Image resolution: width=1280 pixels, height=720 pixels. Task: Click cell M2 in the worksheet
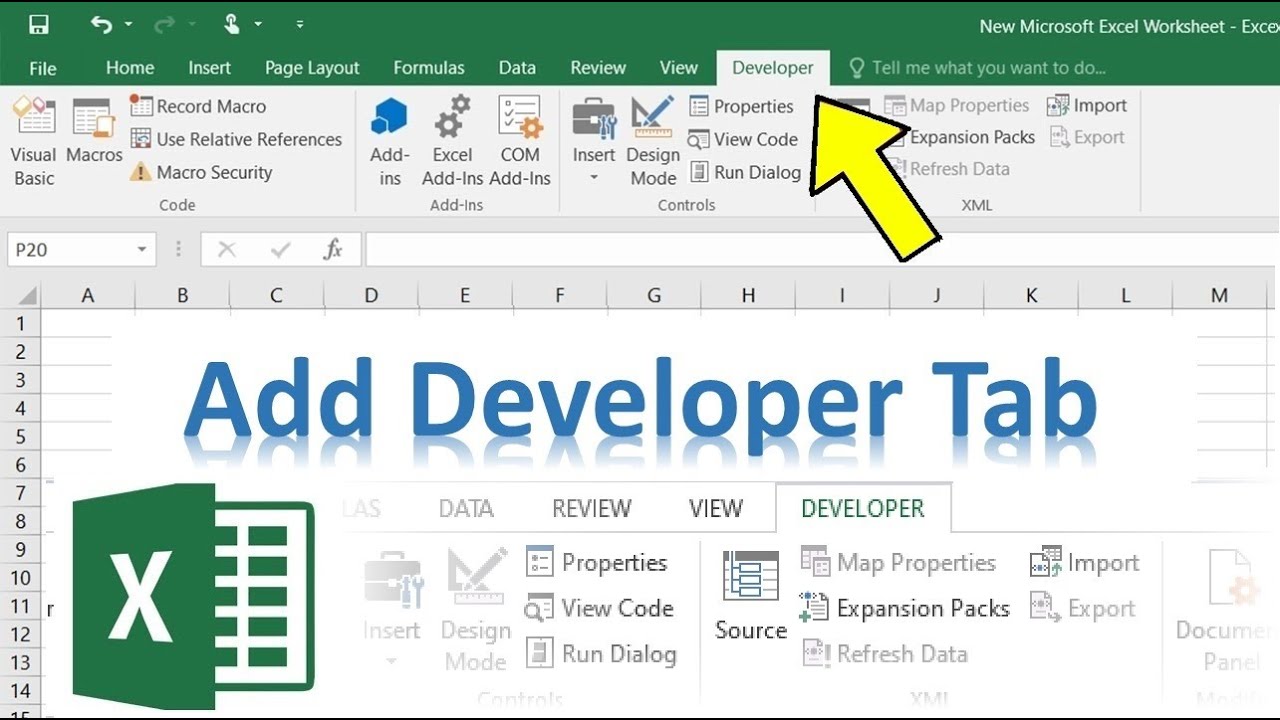point(1219,352)
